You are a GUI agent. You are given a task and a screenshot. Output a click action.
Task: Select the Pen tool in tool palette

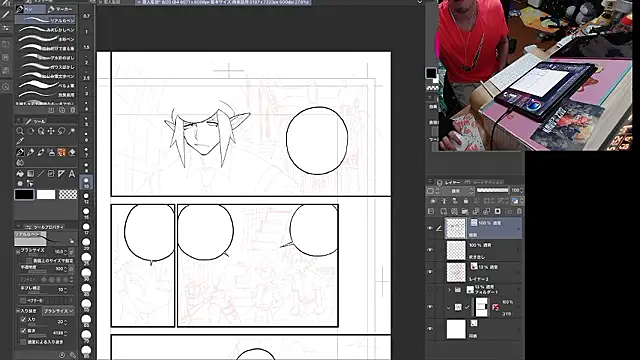click(x=20, y=153)
